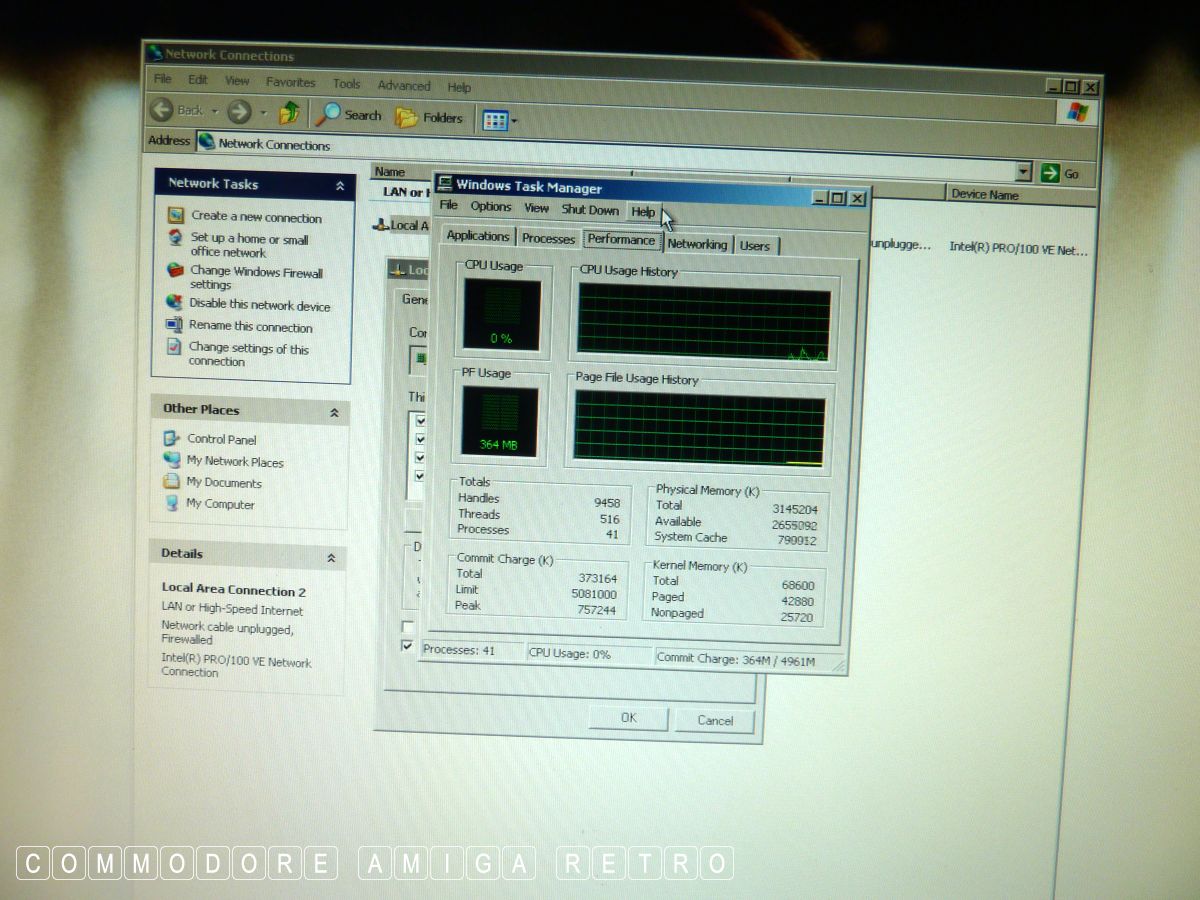The height and width of the screenshot is (900, 1200).
Task: Open the Views icon in toolbar
Action: click(495, 121)
